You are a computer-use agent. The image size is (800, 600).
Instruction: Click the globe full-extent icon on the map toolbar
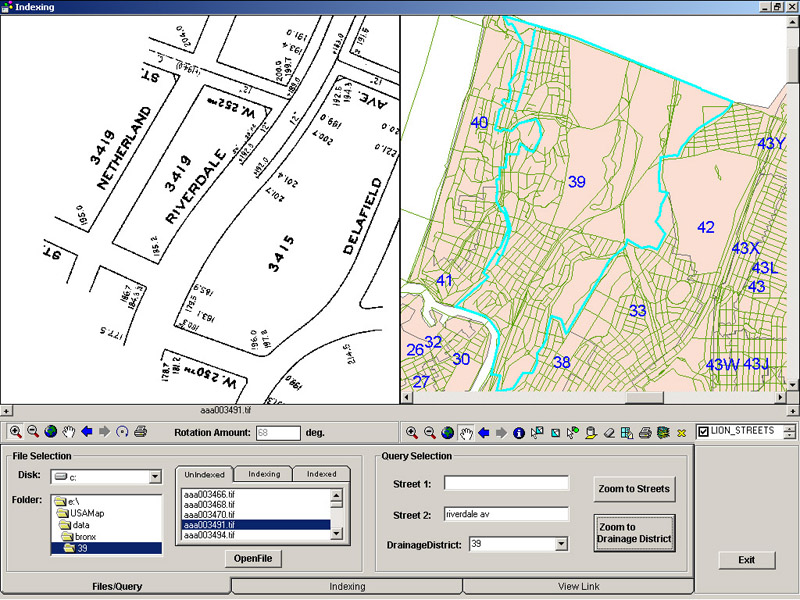447,433
